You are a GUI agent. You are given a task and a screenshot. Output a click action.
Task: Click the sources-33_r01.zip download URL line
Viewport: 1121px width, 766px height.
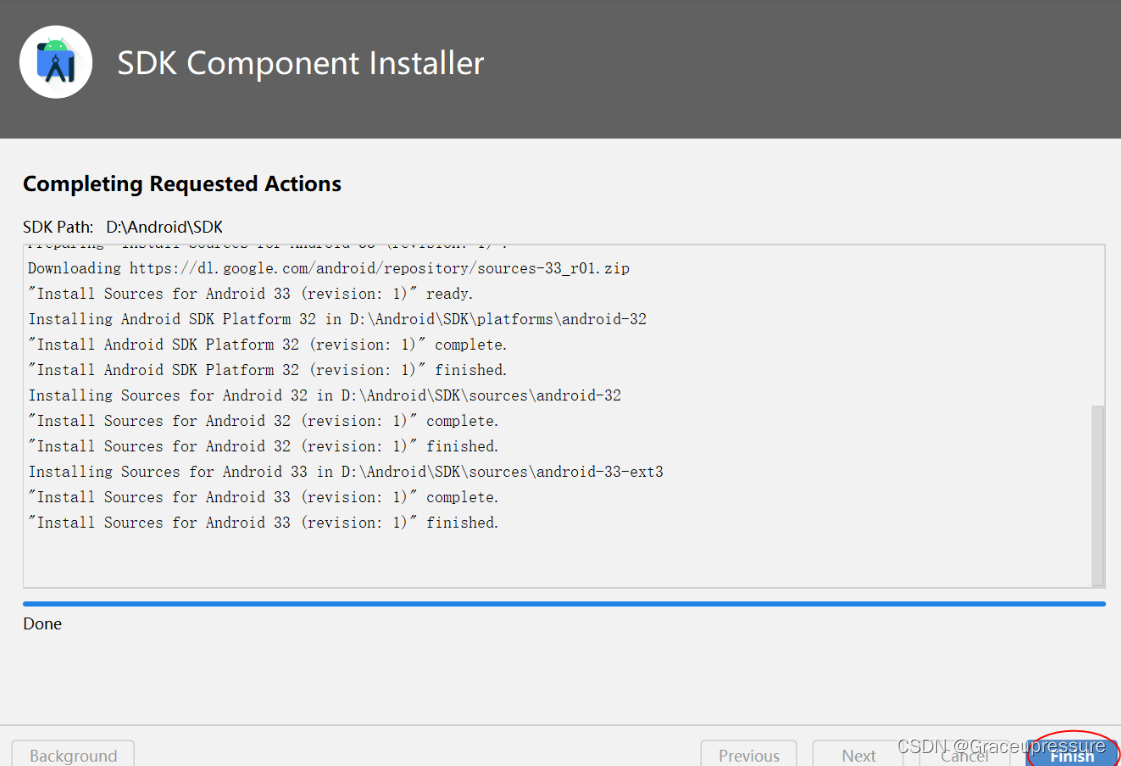(329, 268)
